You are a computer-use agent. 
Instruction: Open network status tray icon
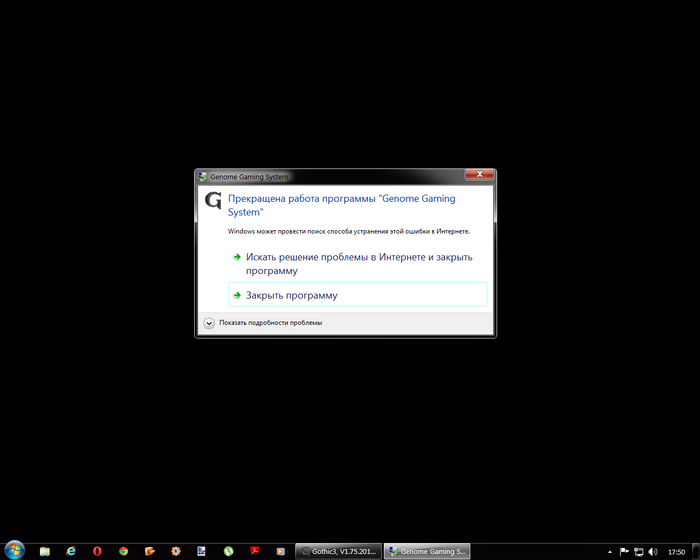click(x=639, y=551)
